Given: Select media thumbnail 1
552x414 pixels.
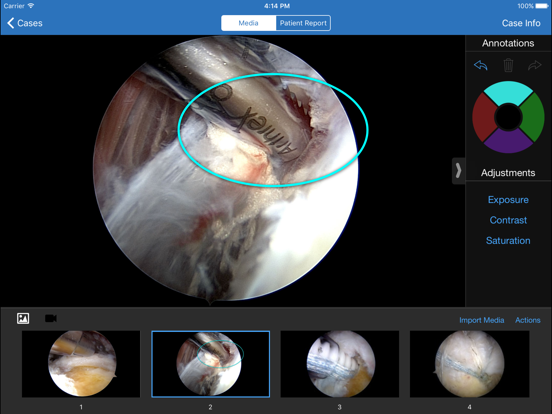Looking at the screenshot, I should [81, 364].
